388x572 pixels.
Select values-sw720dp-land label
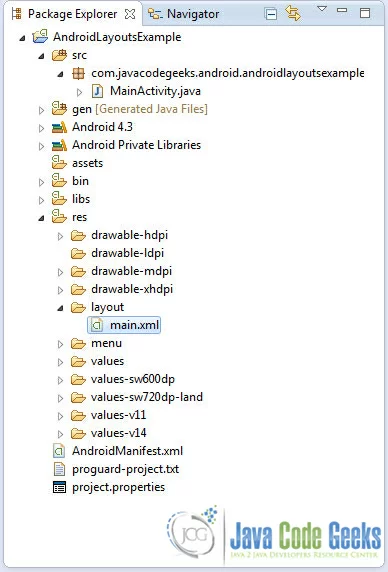(x=147, y=397)
